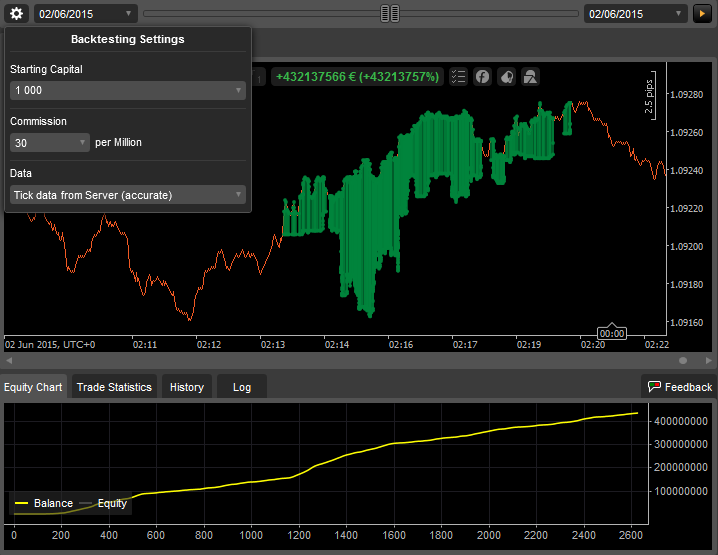Click the rightmost icon in chart toolbar
Viewport: 718px width, 555px height.
[531, 76]
